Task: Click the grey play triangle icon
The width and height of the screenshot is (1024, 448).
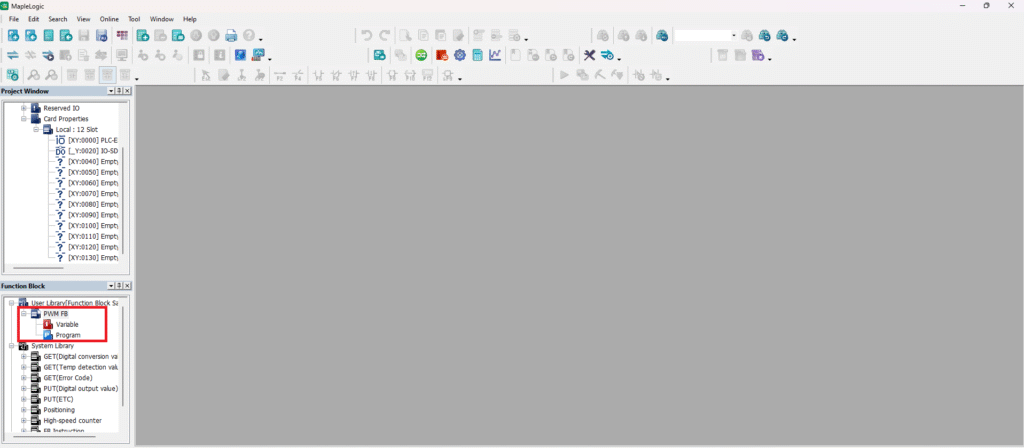Action: 565,75
